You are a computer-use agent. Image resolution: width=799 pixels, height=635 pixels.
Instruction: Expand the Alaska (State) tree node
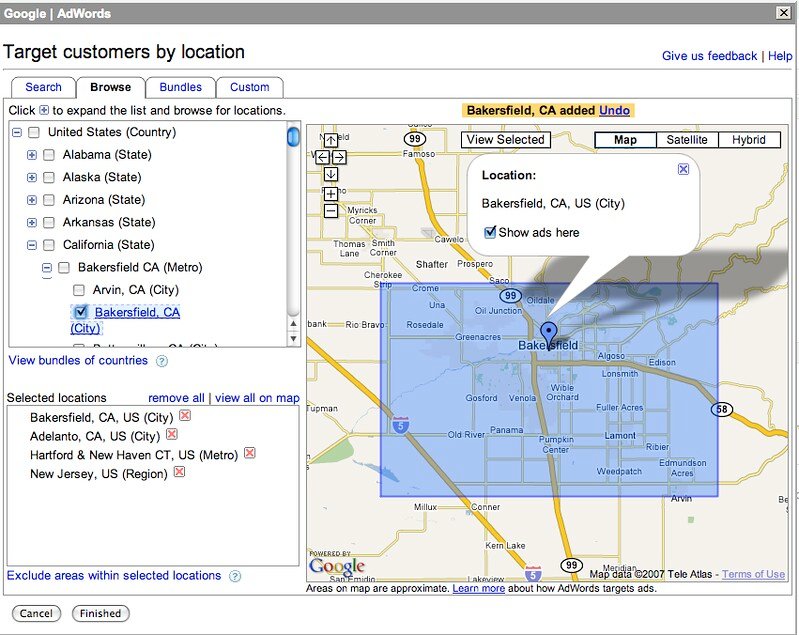(x=32, y=177)
